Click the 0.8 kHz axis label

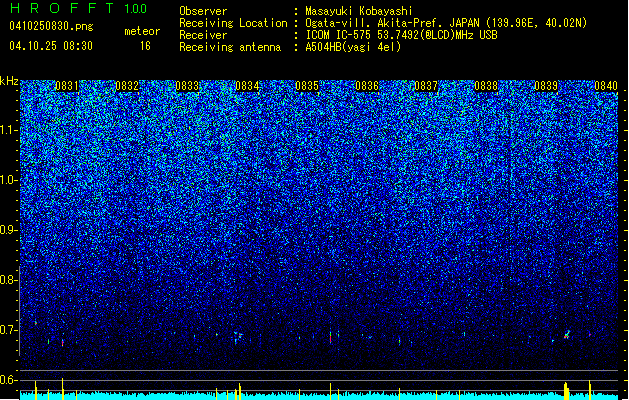point(8,280)
